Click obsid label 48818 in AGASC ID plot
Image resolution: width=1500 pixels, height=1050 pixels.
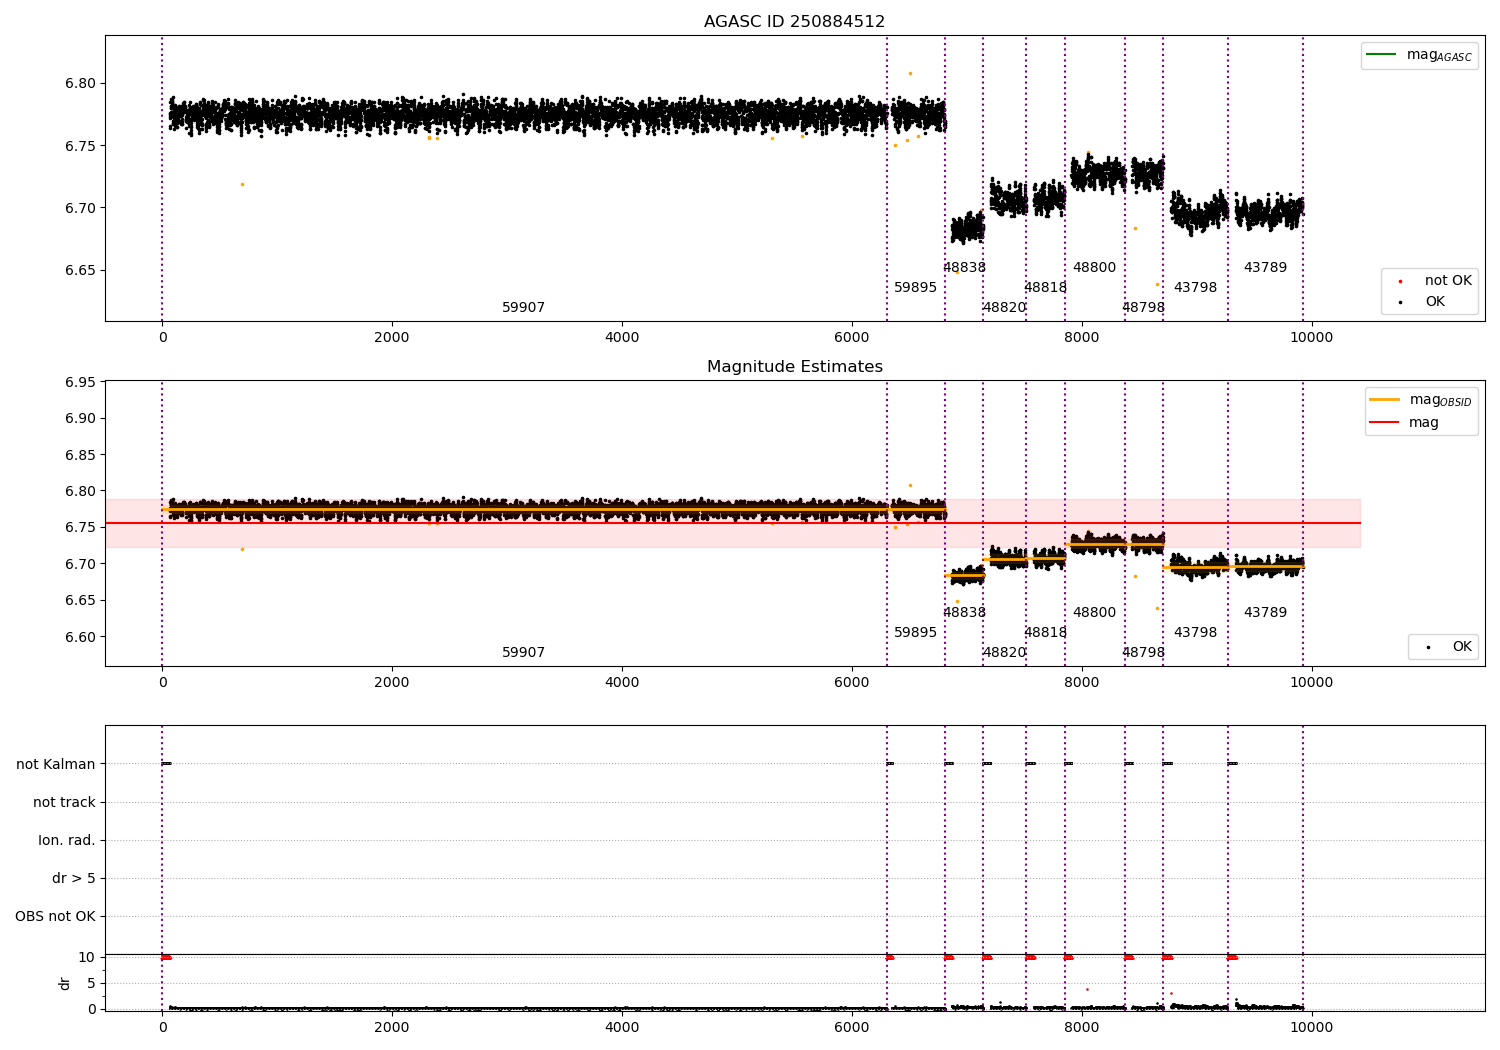tap(1045, 288)
